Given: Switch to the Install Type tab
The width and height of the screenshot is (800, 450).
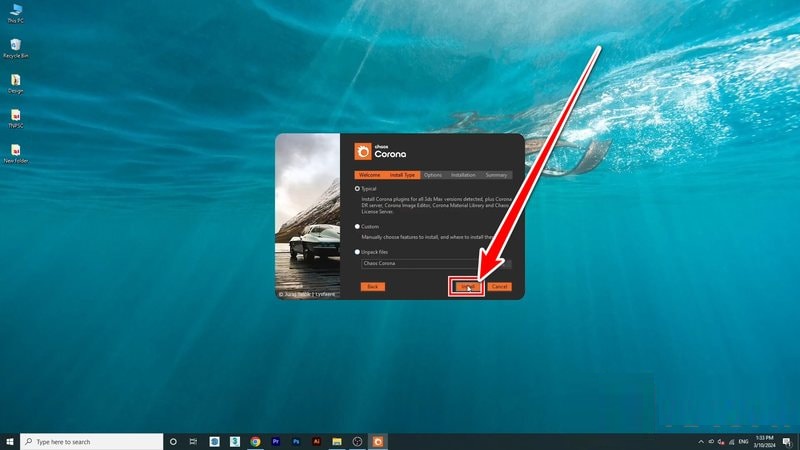Looking at the screenshot, I should pos(402,175).
